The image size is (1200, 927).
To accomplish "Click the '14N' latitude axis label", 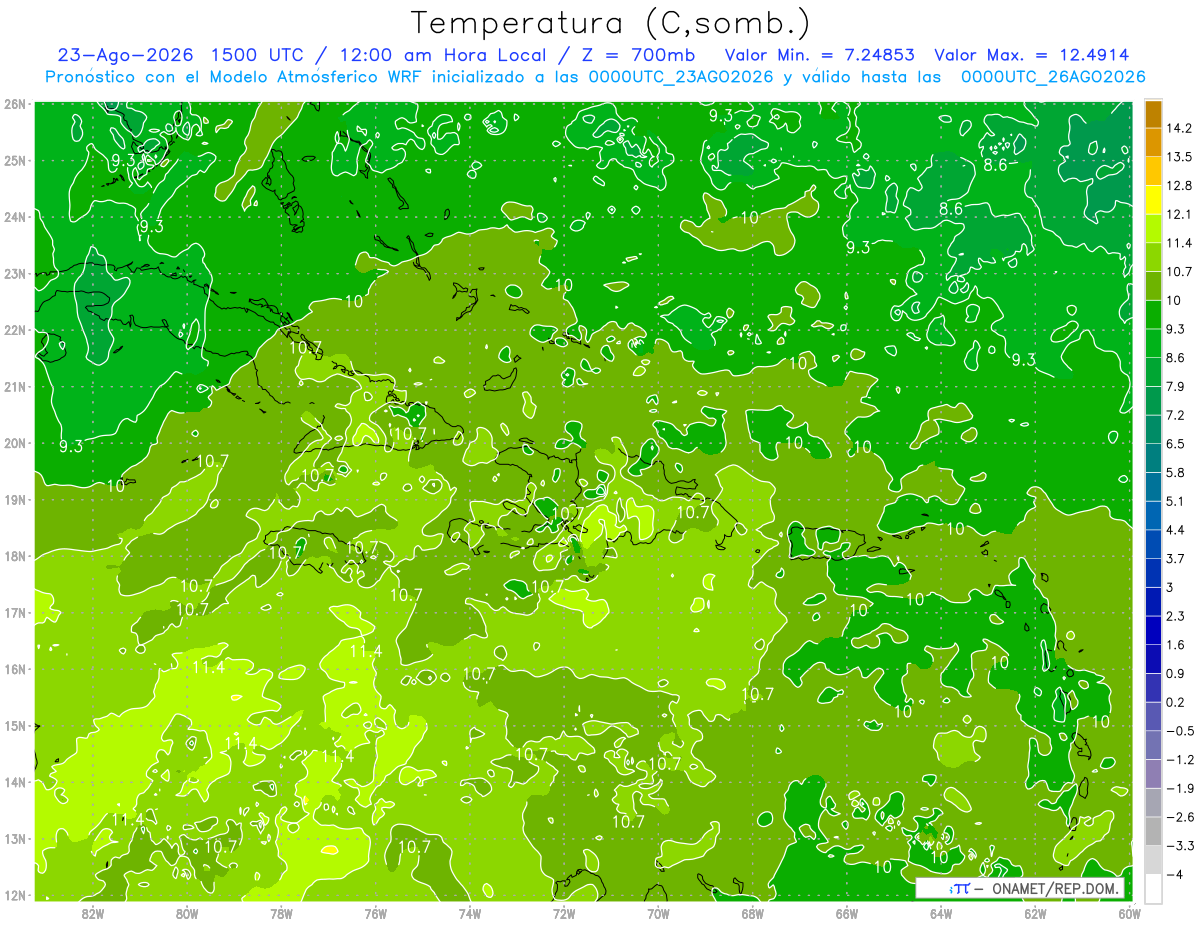I will [14, 782].
